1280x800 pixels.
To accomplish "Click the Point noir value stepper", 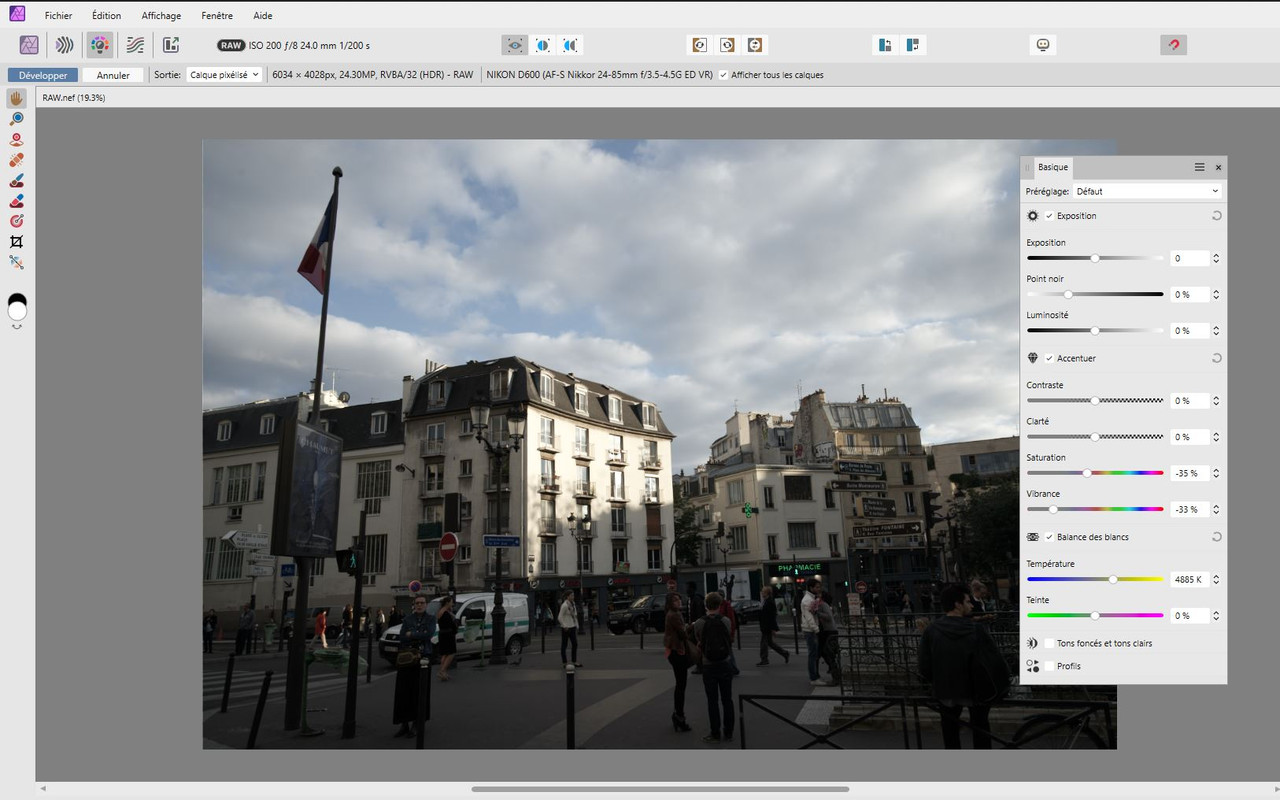I will (x=1216, y=294).
